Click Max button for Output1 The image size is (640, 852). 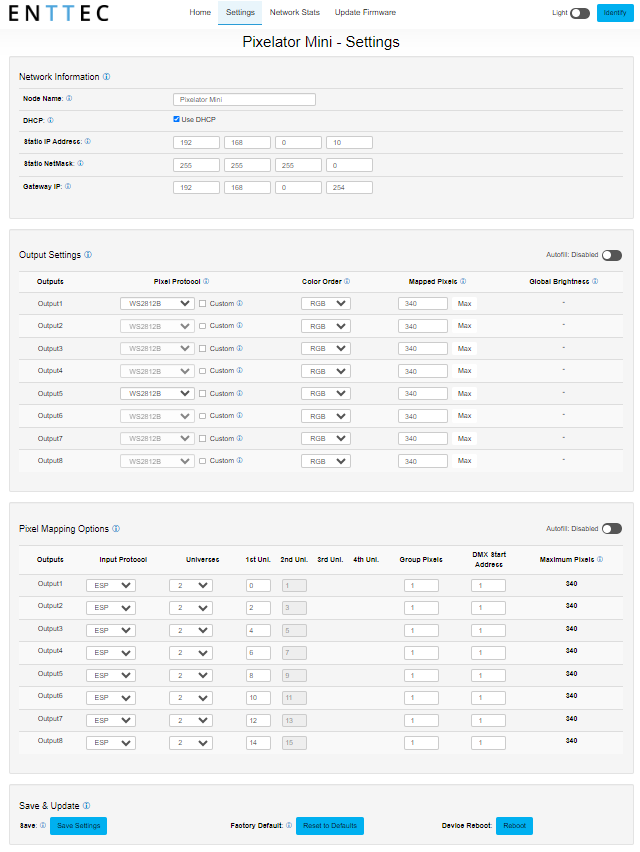coord(465,304)
